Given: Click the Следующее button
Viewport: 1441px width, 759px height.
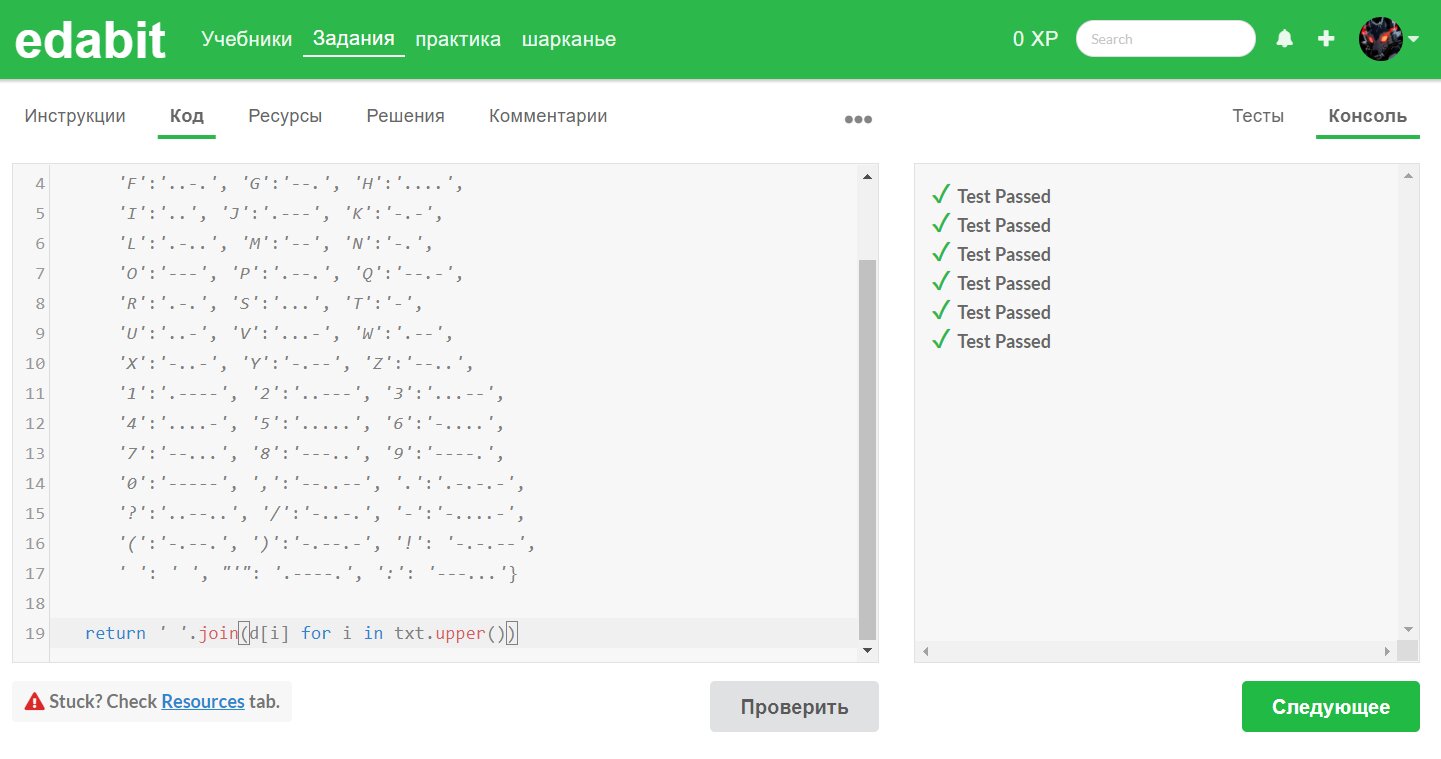Looking at the screenshot, I should 1330,707.
